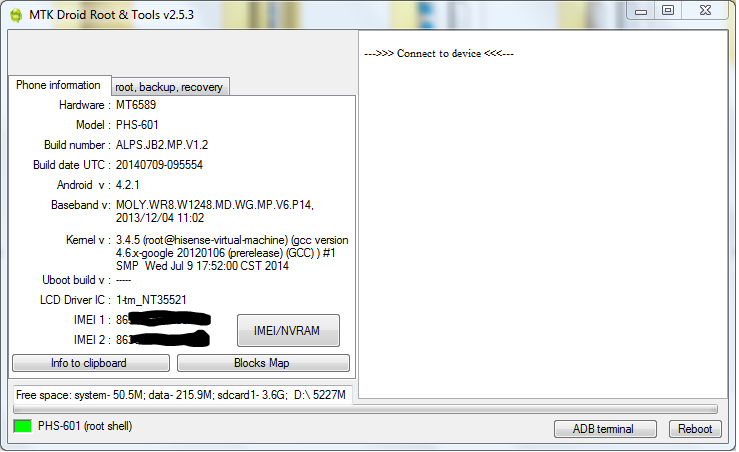Click the Build number ALPS.JB2.MP.V1.2 text
The image size is (739, 452).
pyautogui.click(x=162, y=145)
